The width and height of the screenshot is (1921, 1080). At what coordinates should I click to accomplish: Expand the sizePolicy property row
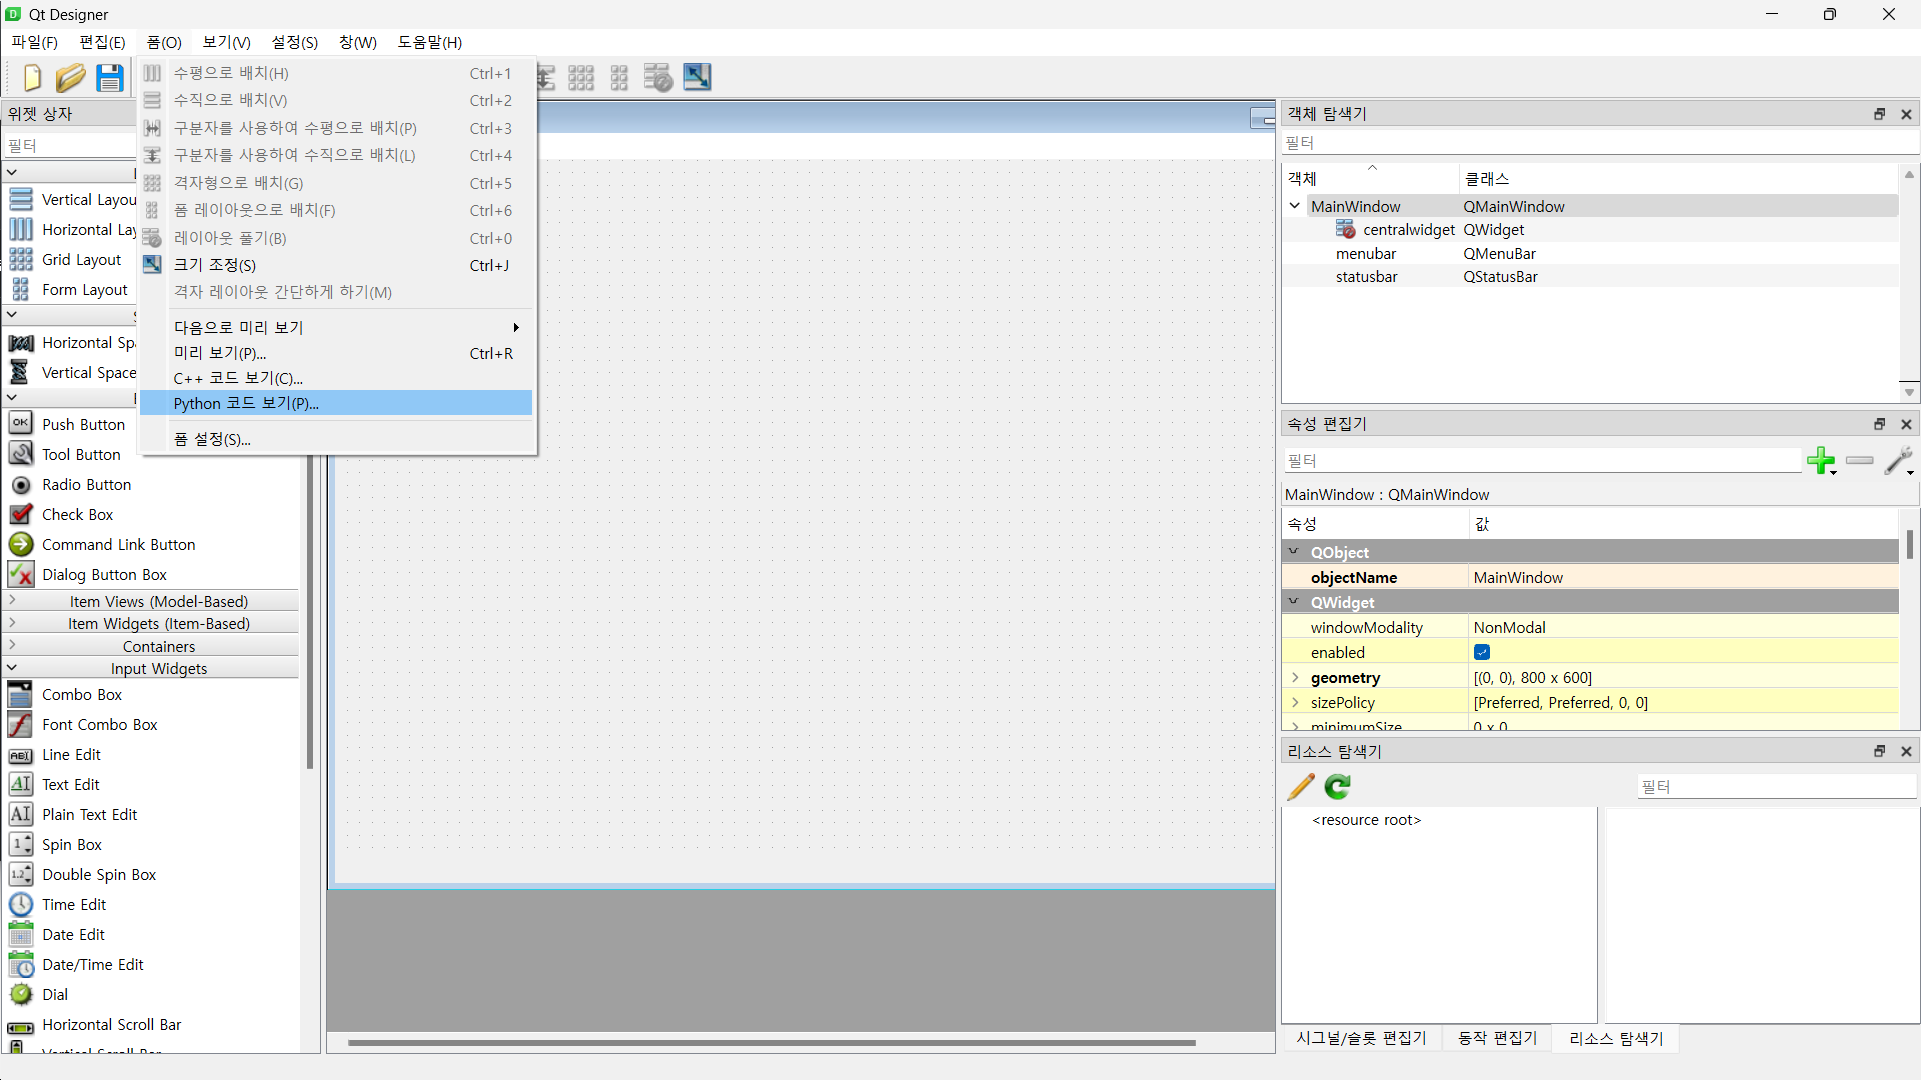tap(1295, 703)
